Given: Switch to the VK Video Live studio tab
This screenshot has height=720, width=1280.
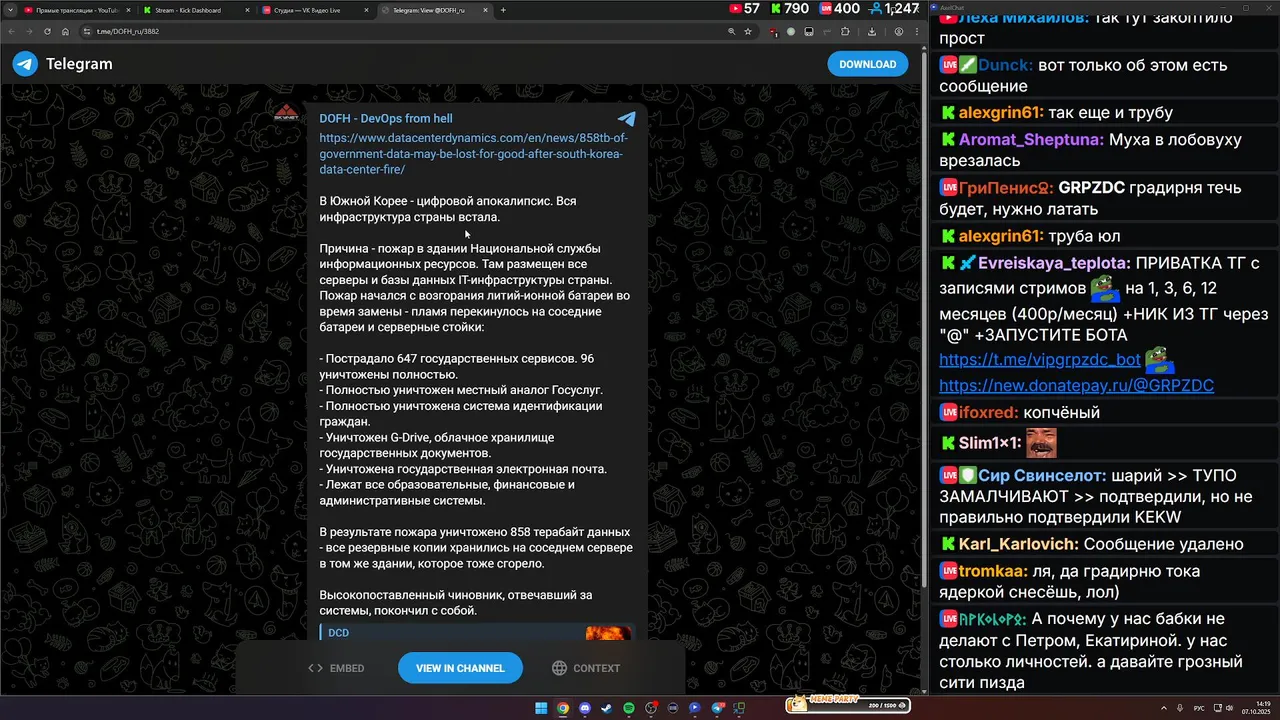Looking at the screenshot, I should point(313,10).
